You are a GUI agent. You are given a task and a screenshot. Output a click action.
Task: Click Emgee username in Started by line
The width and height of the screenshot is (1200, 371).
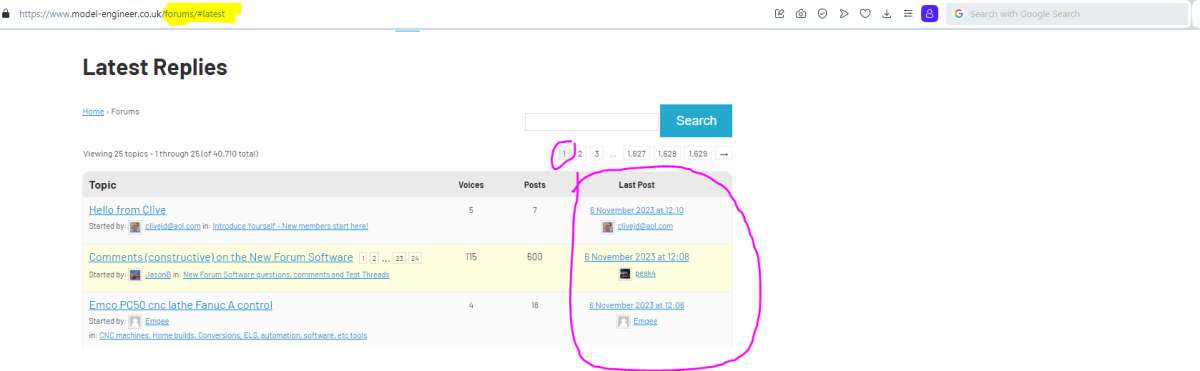pyautogui.click(x=157, y=321)
